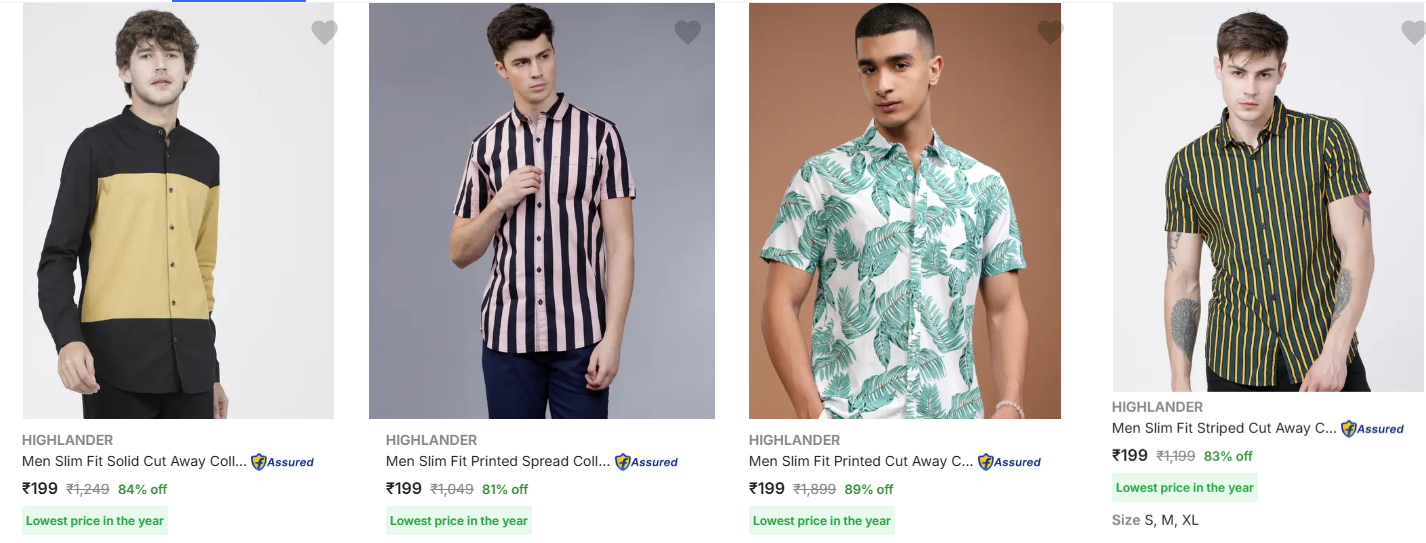This screenshot has height=543, width=1426.
Task: Open the green leaf-print shirt photo
Action: (x=904, y=210)
